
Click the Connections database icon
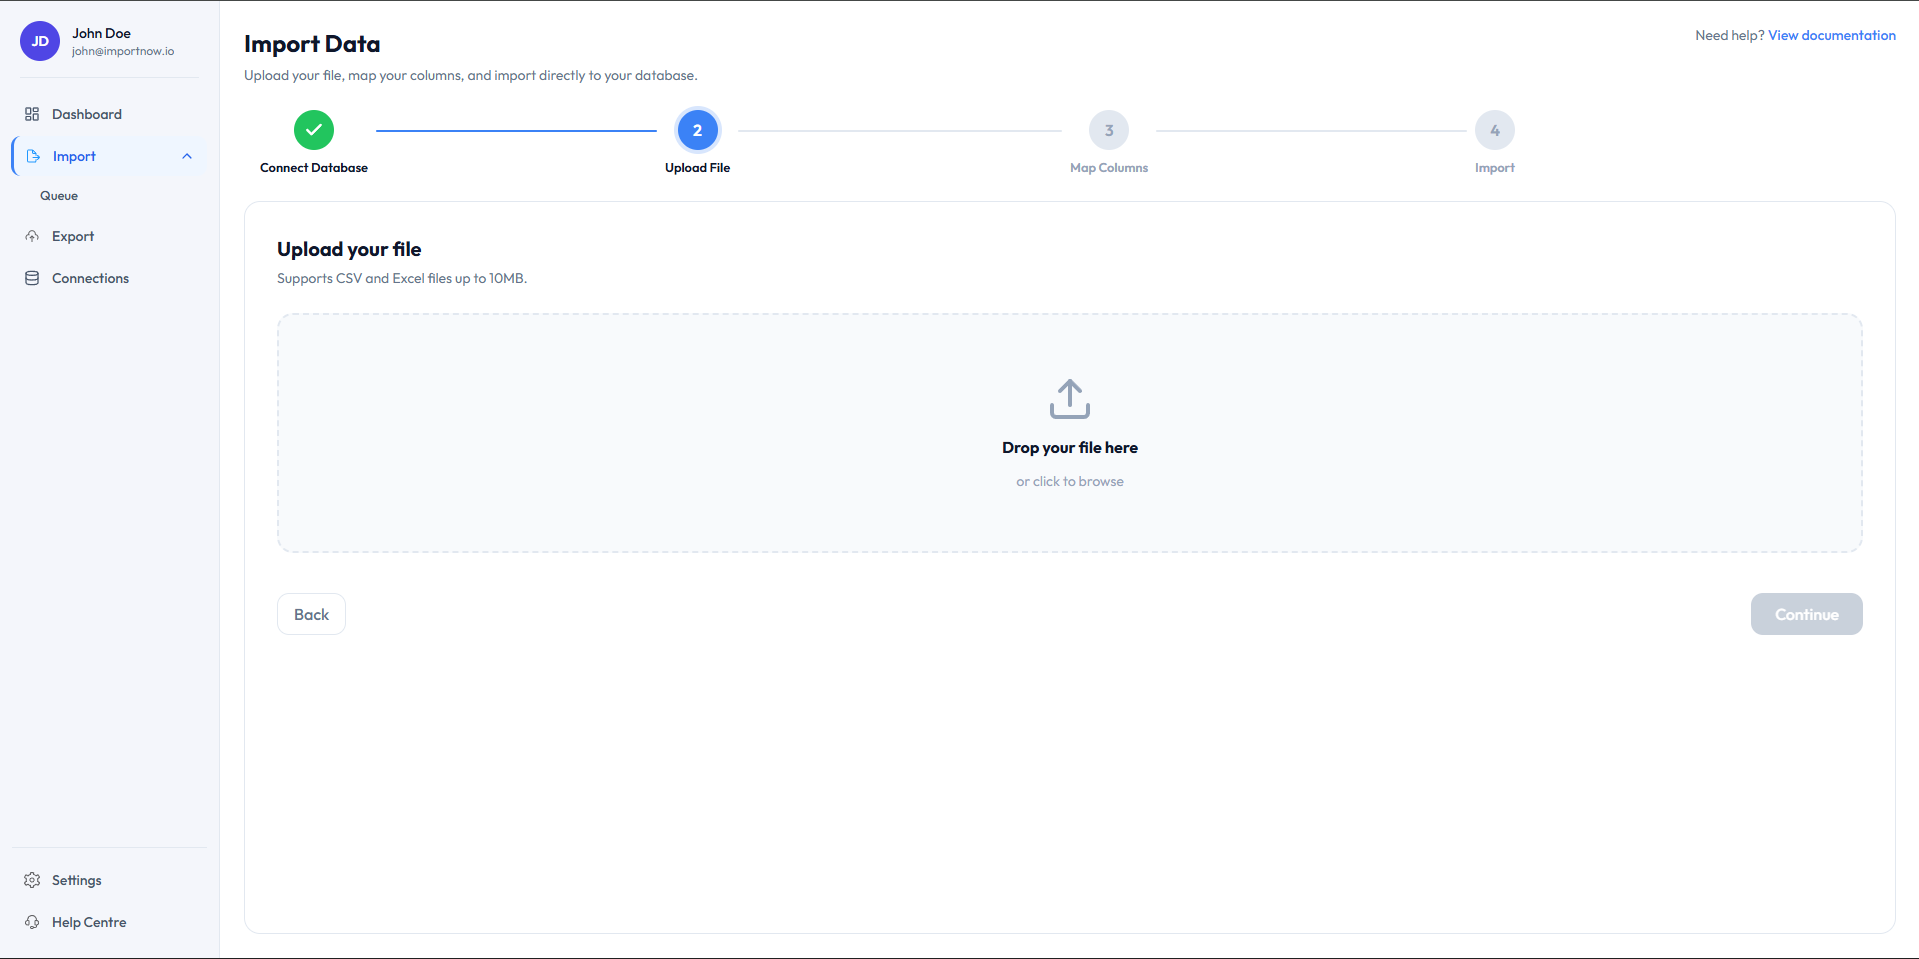[x=33, y=278]
